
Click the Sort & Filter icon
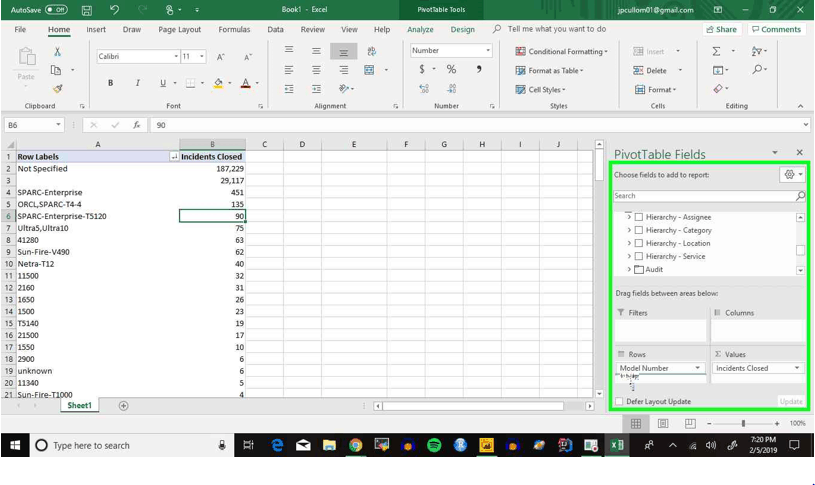point(757,51)
